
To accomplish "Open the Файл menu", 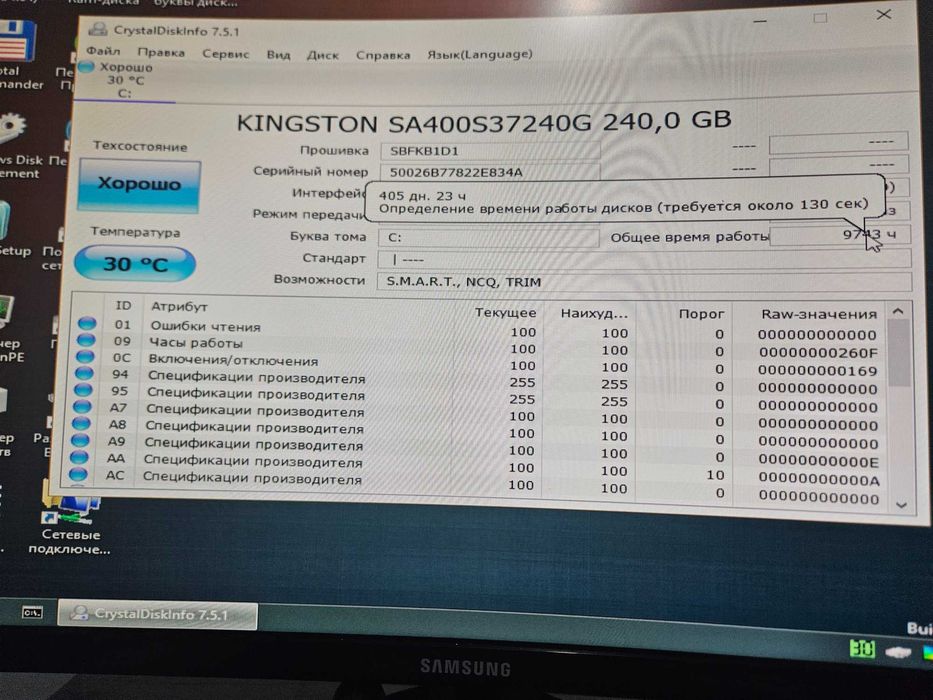I will (103, 51).
